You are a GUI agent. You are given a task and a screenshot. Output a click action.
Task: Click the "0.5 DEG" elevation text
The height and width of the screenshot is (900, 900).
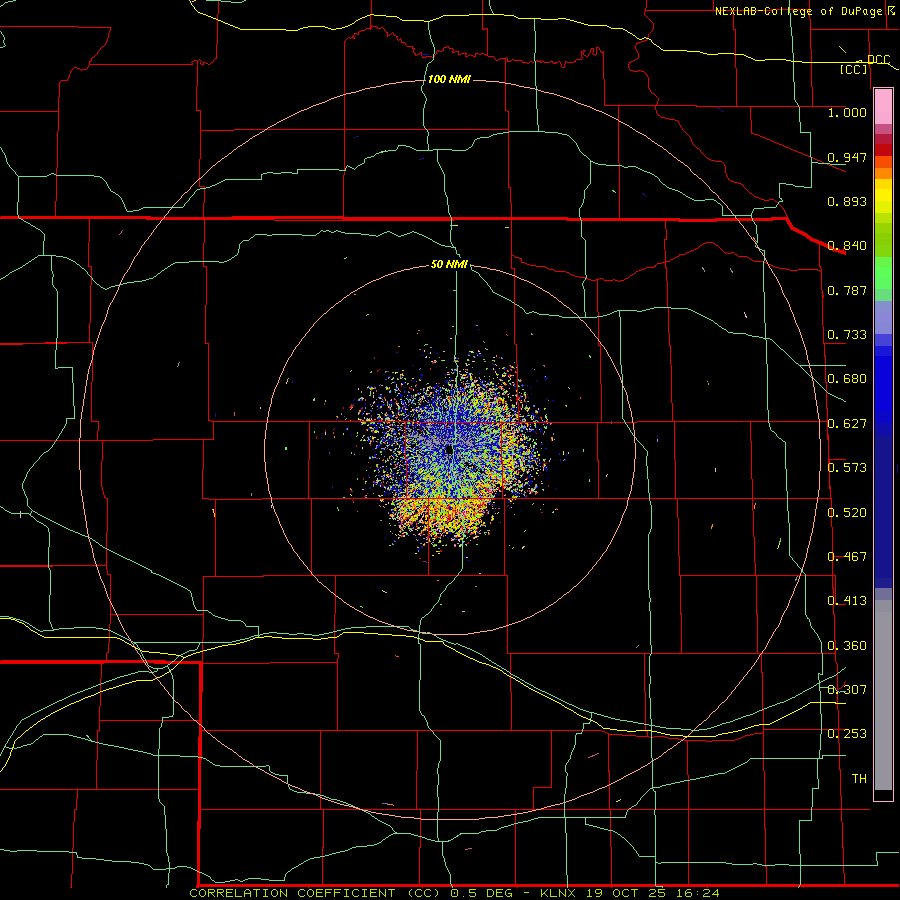484,893
